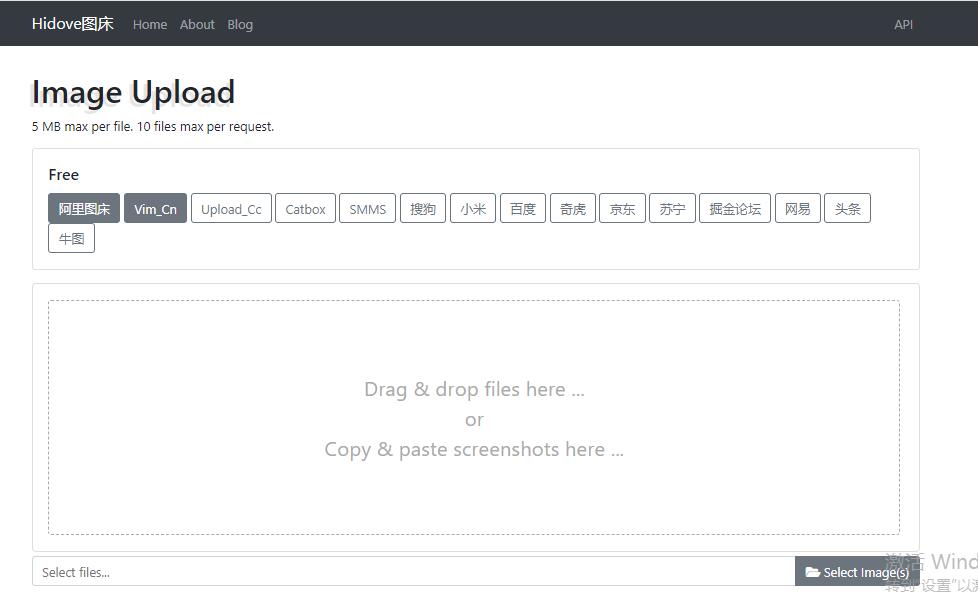Go to the About page
The image size is (978, 600).
pyautogui.click(x=197, y=24)
